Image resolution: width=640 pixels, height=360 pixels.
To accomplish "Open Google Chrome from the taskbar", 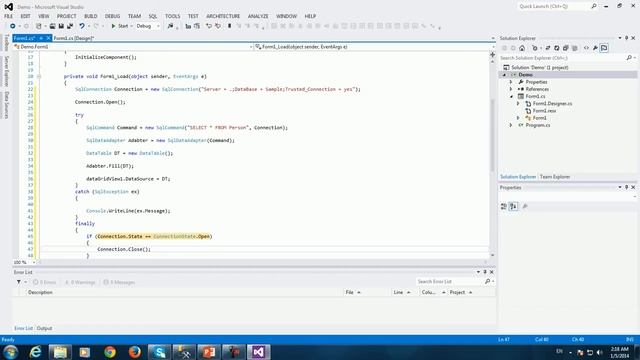I will click(x=110, y=352).
